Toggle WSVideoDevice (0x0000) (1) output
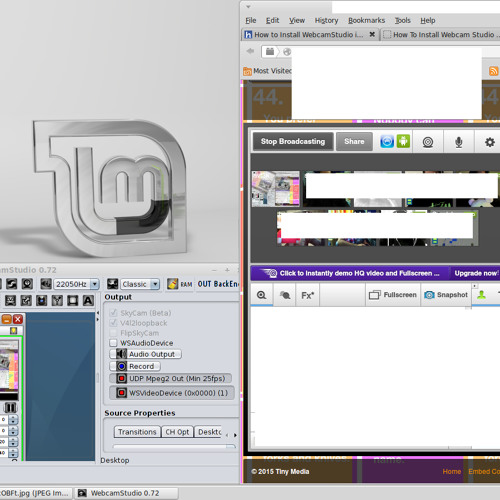Image resolution: width=500 pixels, height=500 pixels. pos(172,393)
